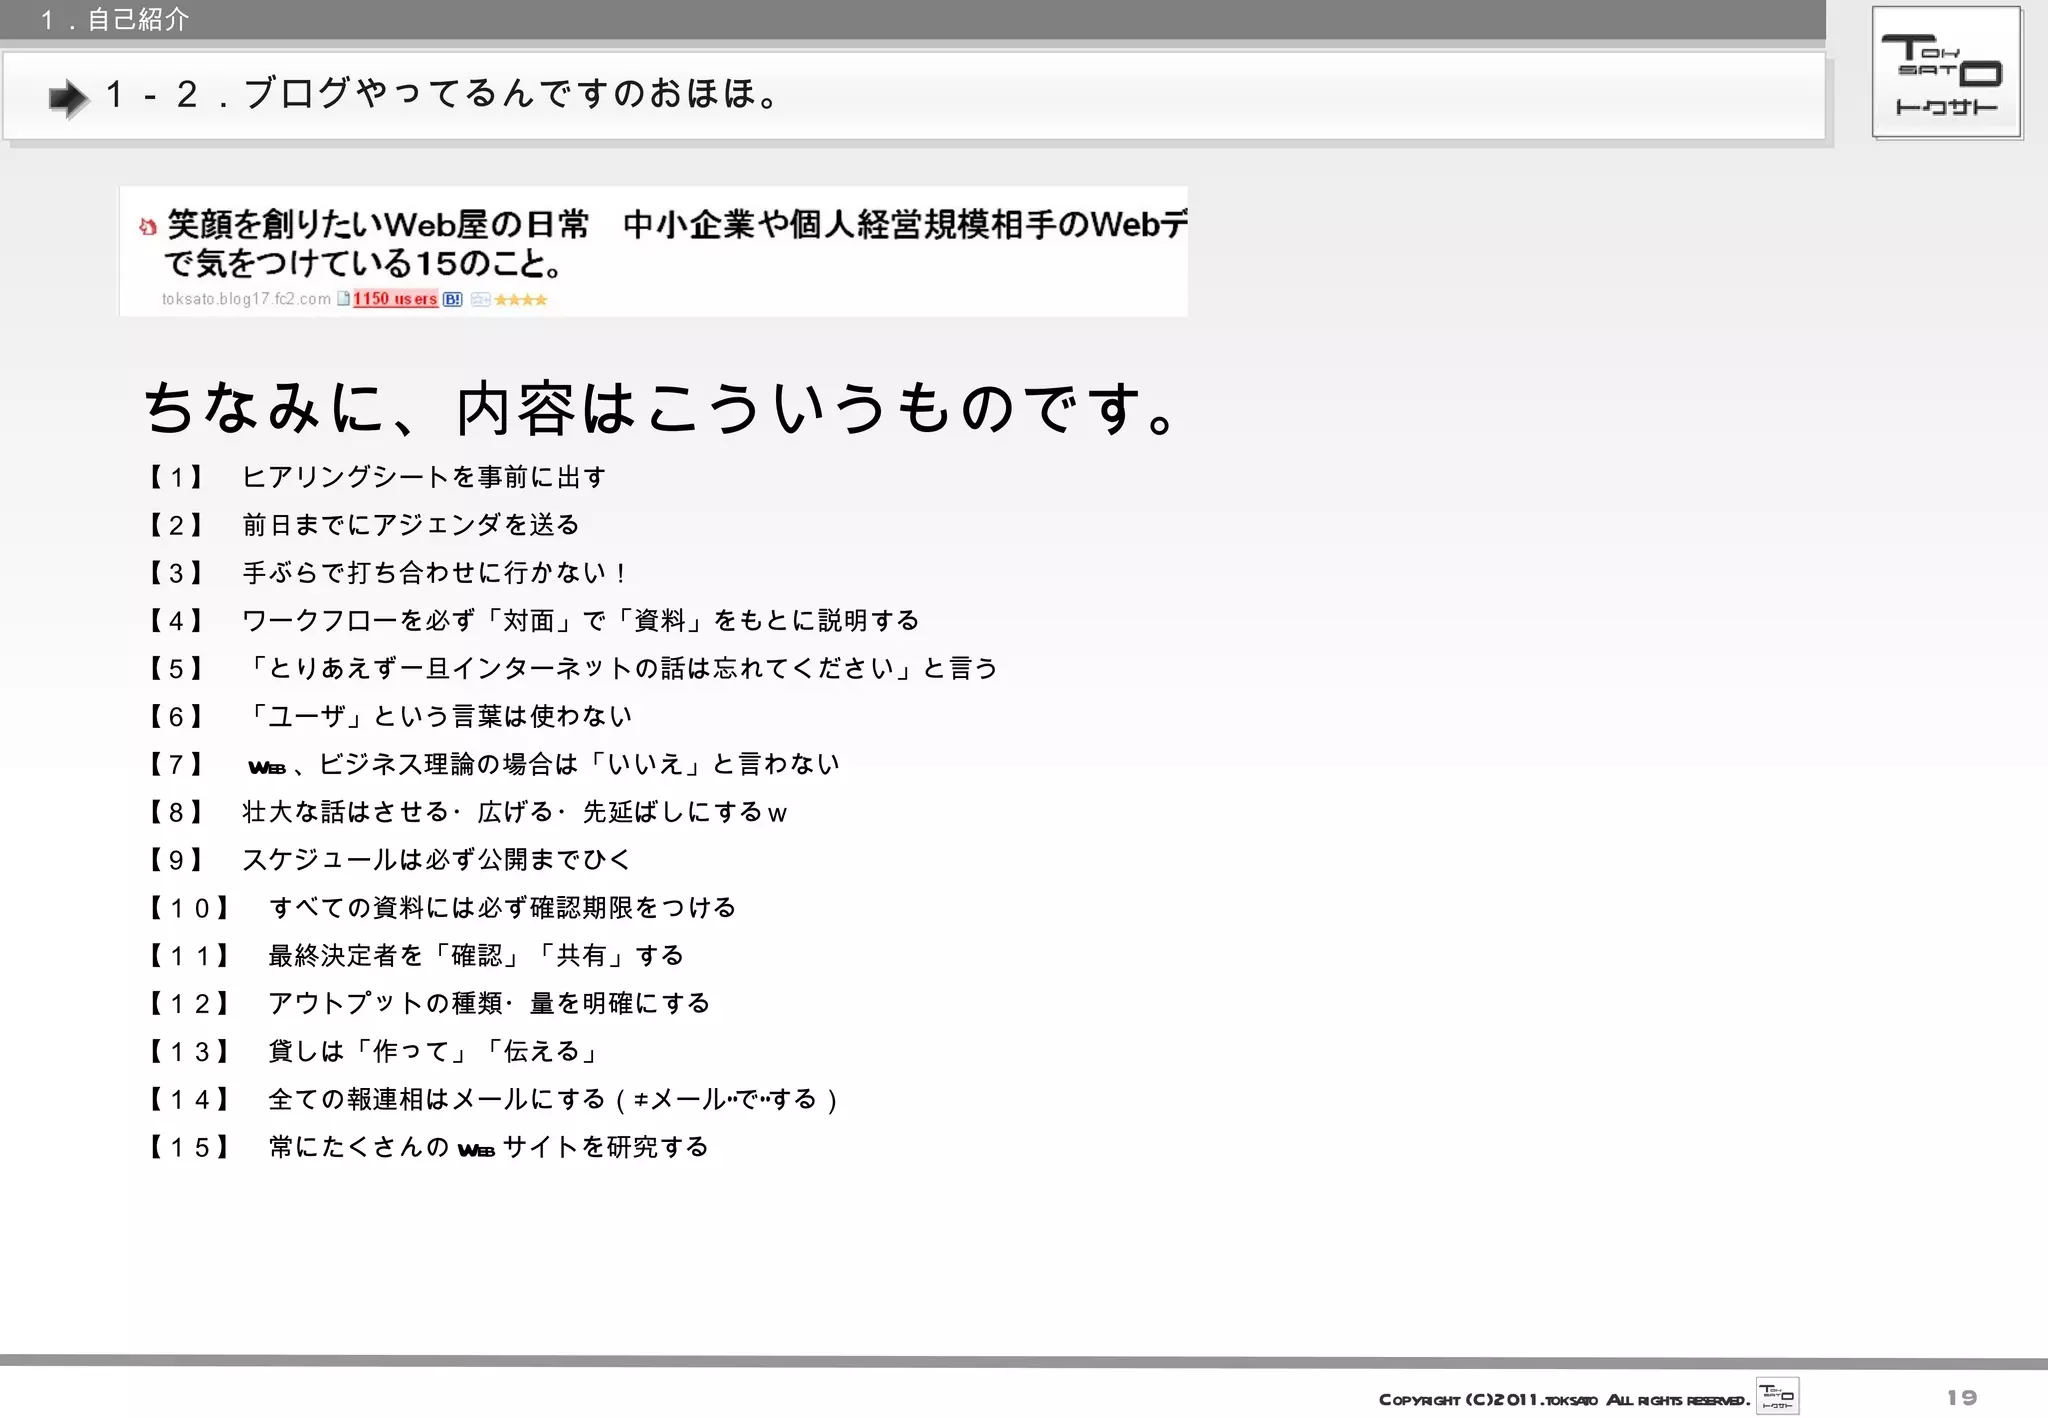Image resolution: width=2048 pixels, height=1418 pixels.
Task: Click the section label 1．自己紹介
Action: (113, 19)
